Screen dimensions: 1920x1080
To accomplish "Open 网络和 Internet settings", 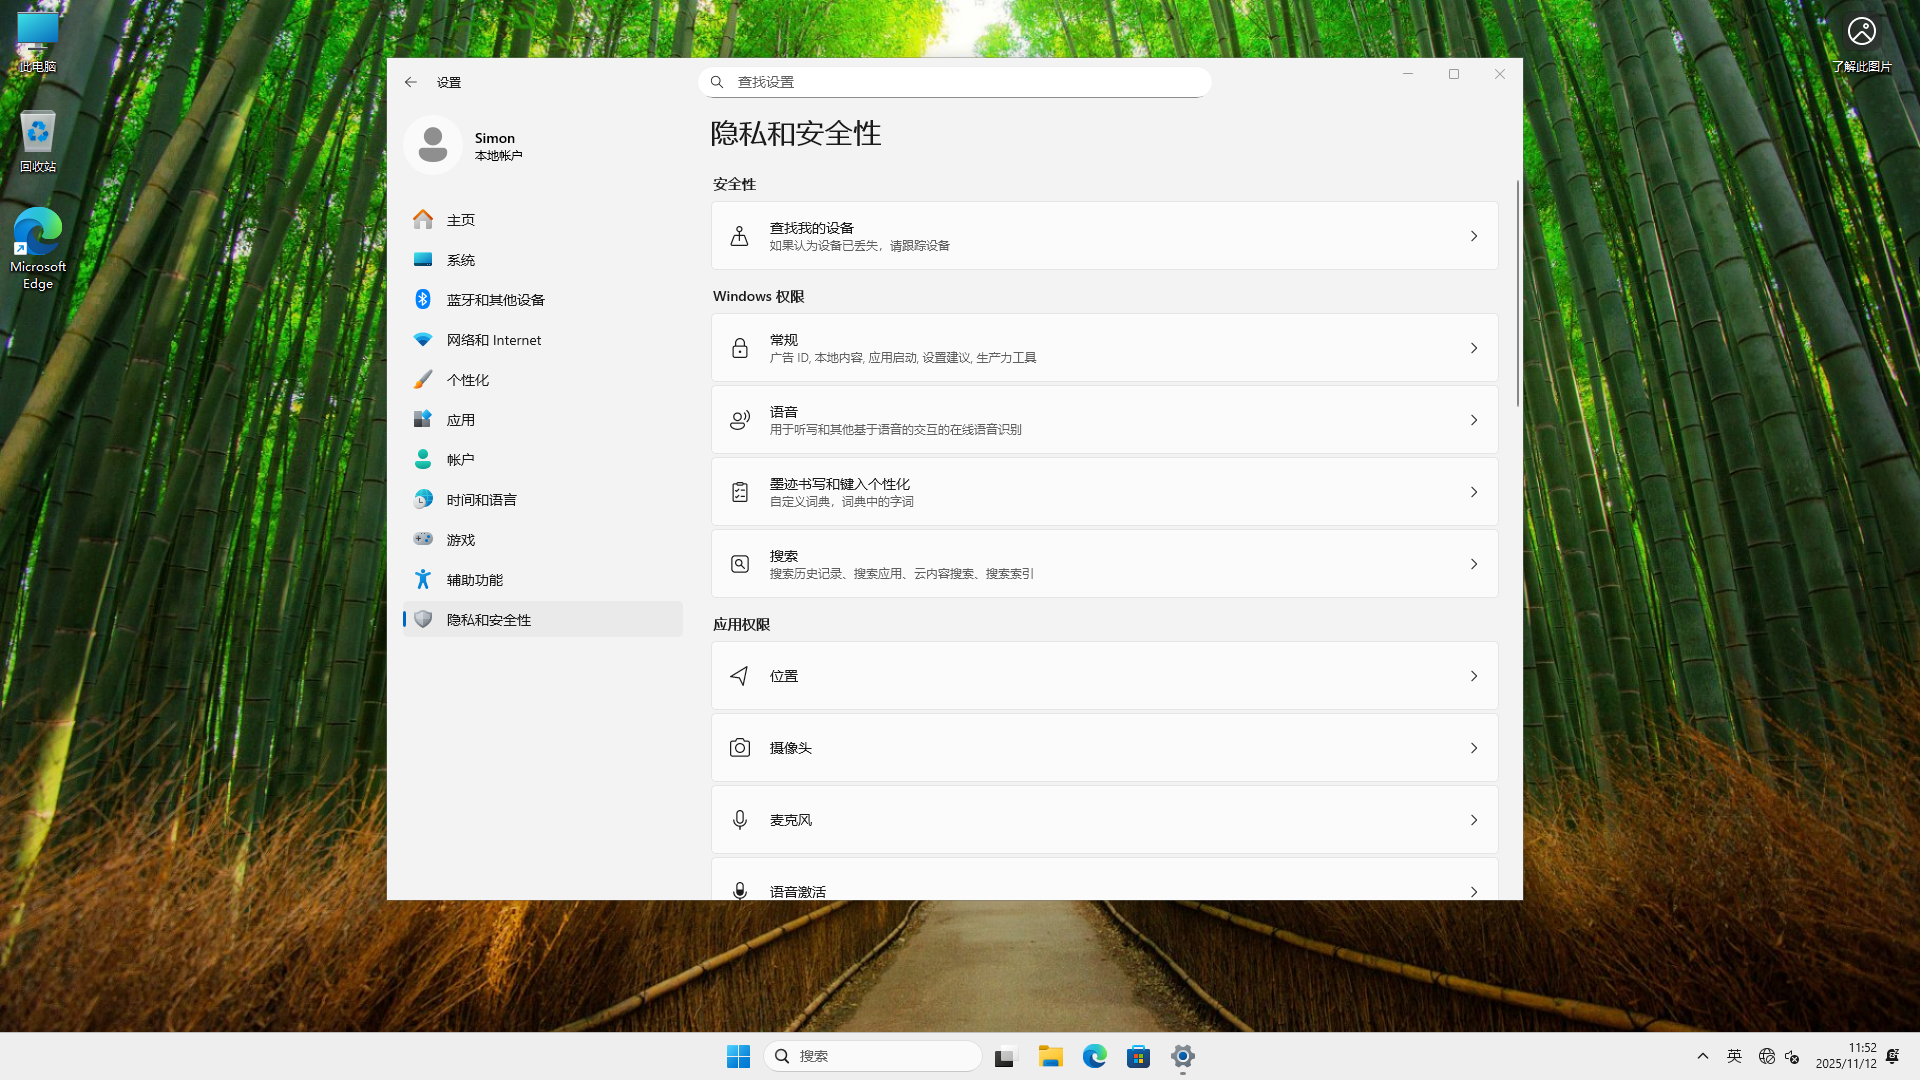I will tap(494, 339).
